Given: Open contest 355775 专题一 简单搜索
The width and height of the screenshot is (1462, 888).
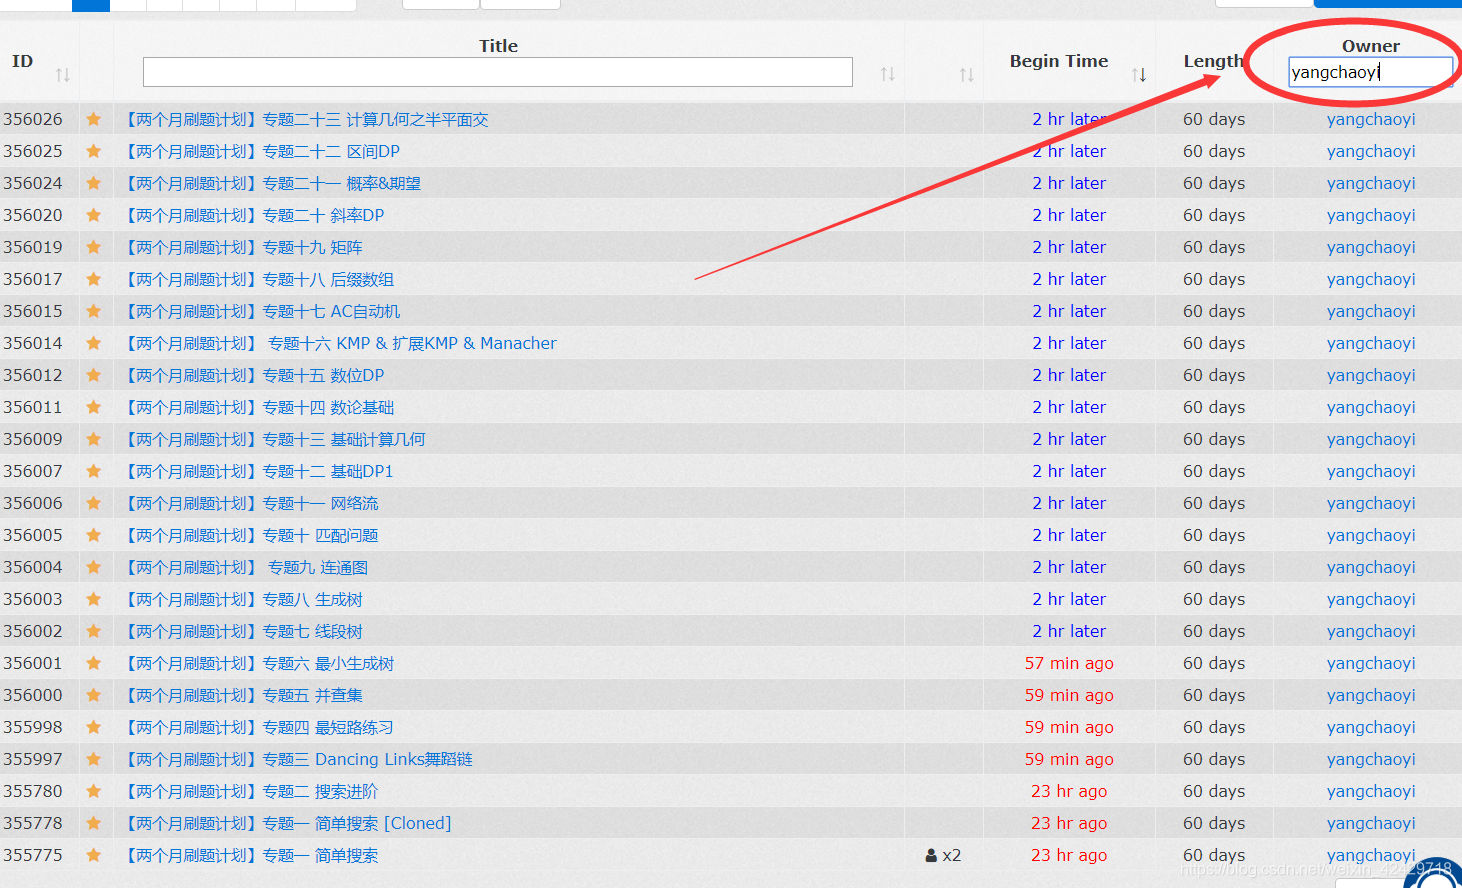Looking at the screenshot, I should [x=252, y=855].
